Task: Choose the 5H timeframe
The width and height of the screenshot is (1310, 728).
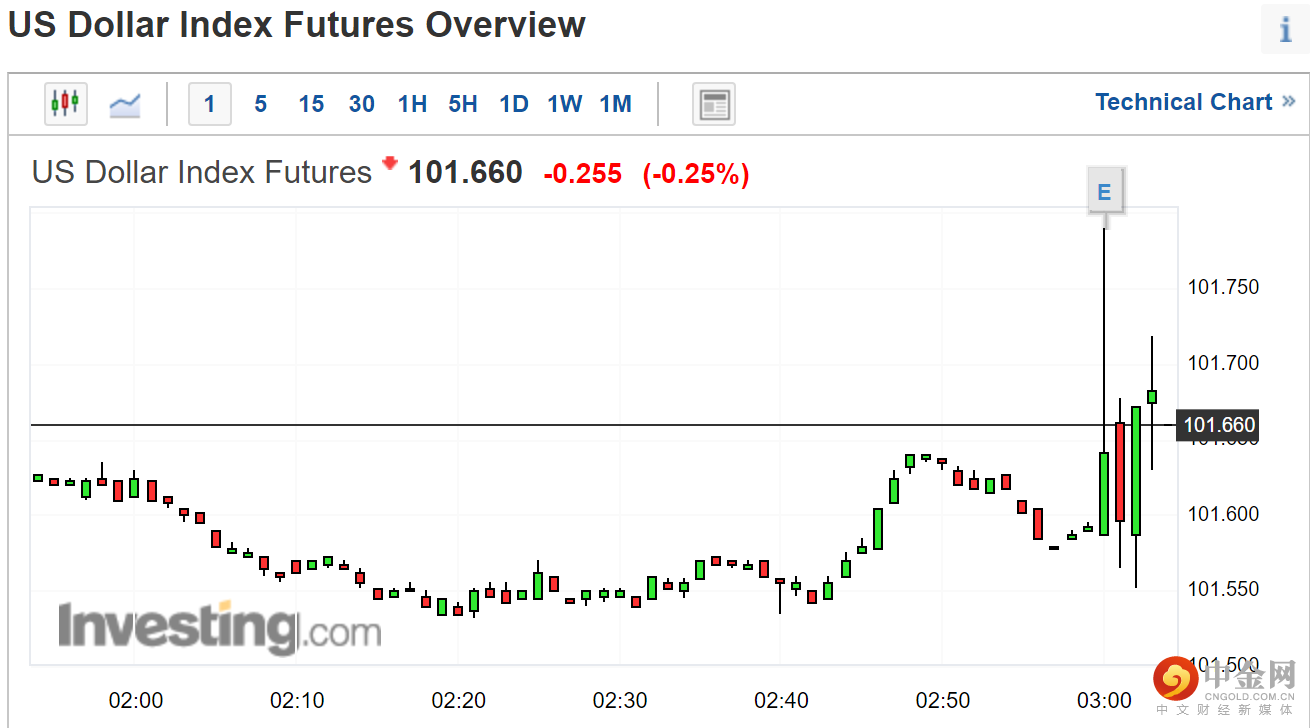Action: tap(463, 104)
